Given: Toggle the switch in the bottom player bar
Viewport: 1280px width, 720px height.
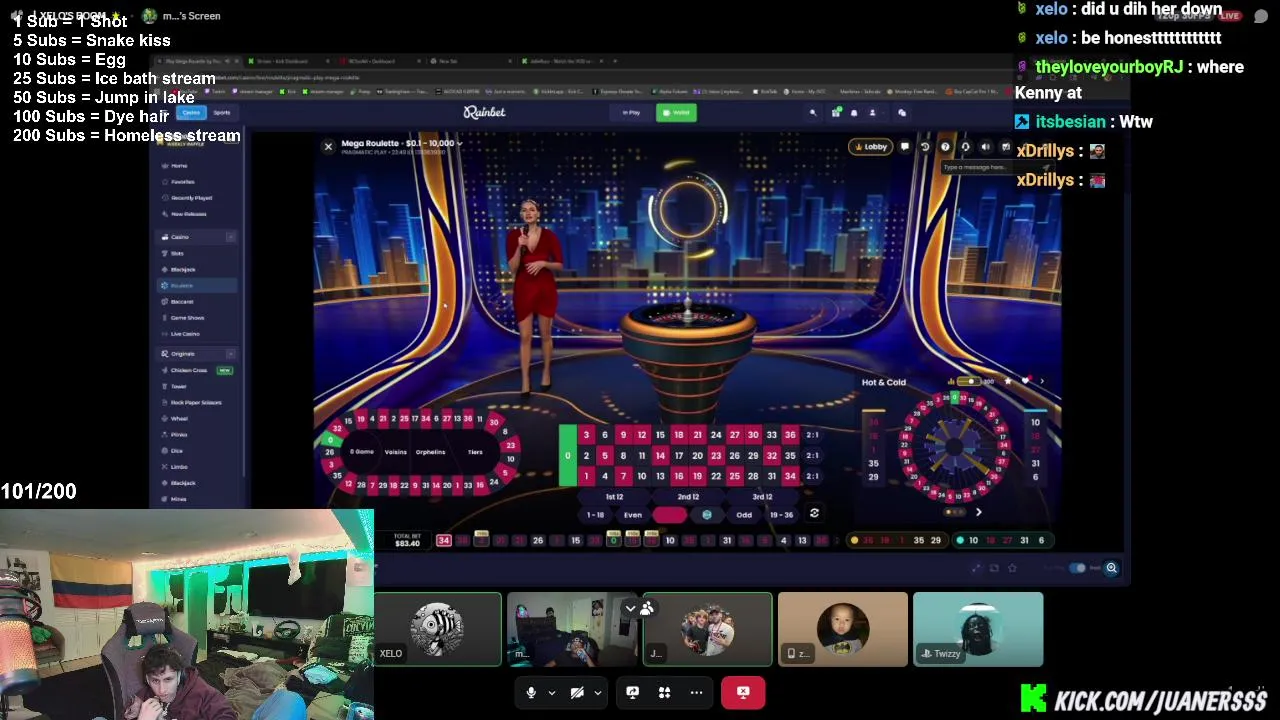Looking at the screenshot, I should click(x=1077, y=568).
